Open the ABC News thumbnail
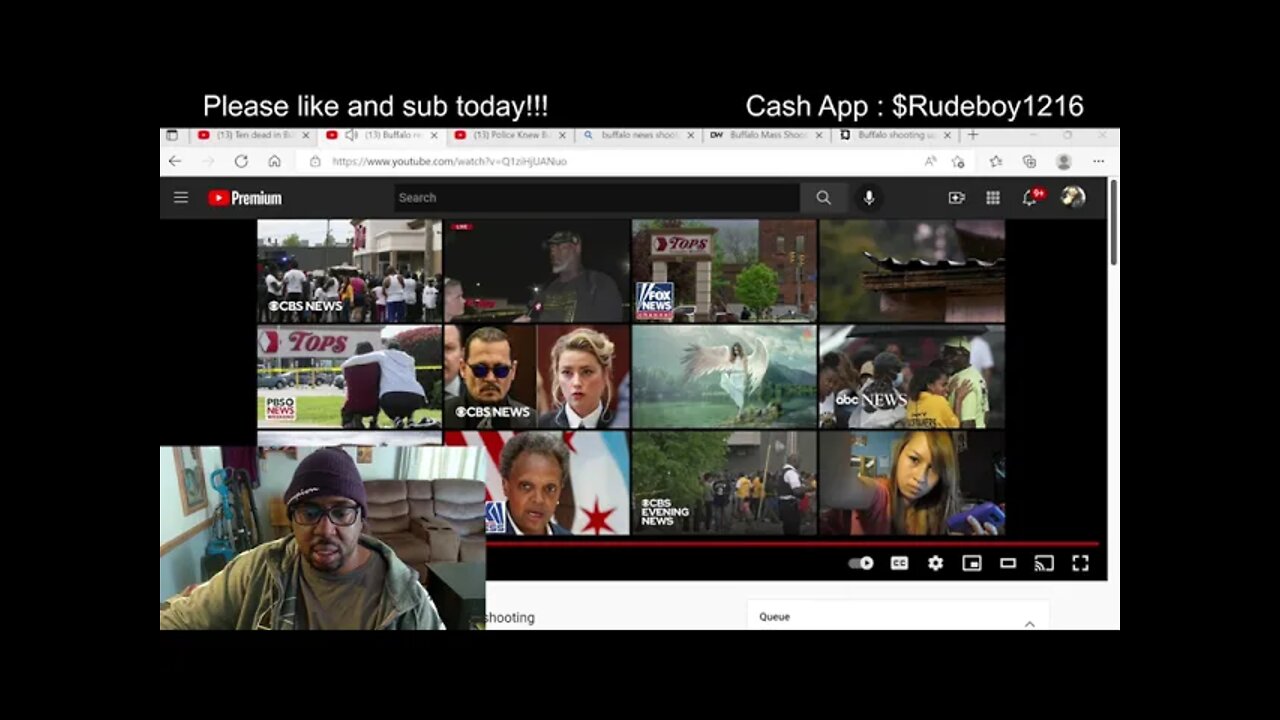The image size is (1280, 720). 912,376
